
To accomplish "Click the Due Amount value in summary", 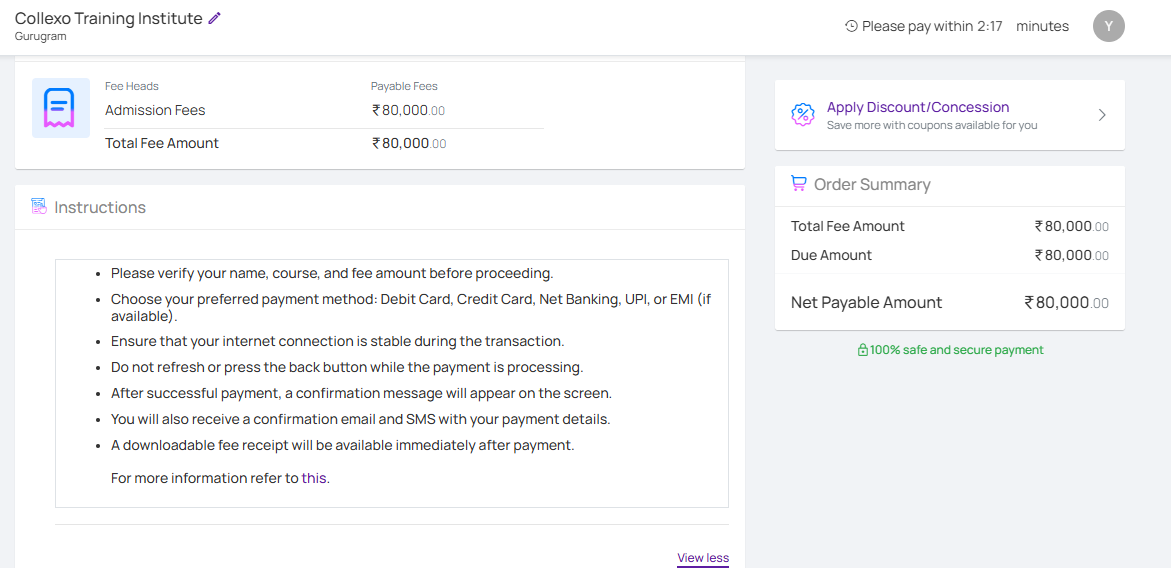I will point(1071,255).
